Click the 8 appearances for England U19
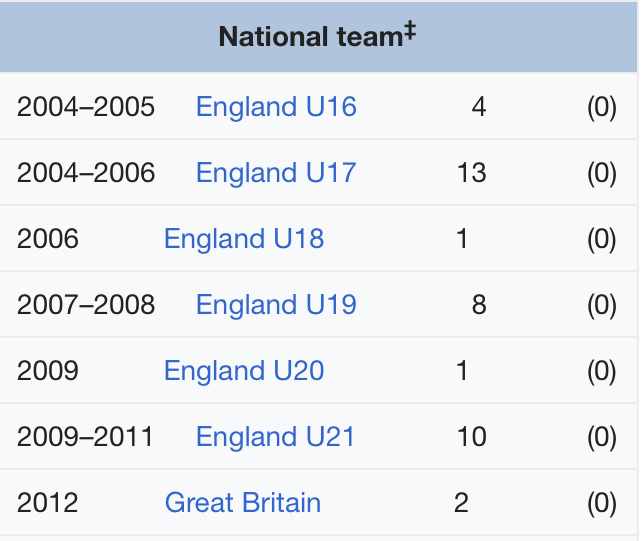Viewport: 643px width, 541px height. click(479, 305)
